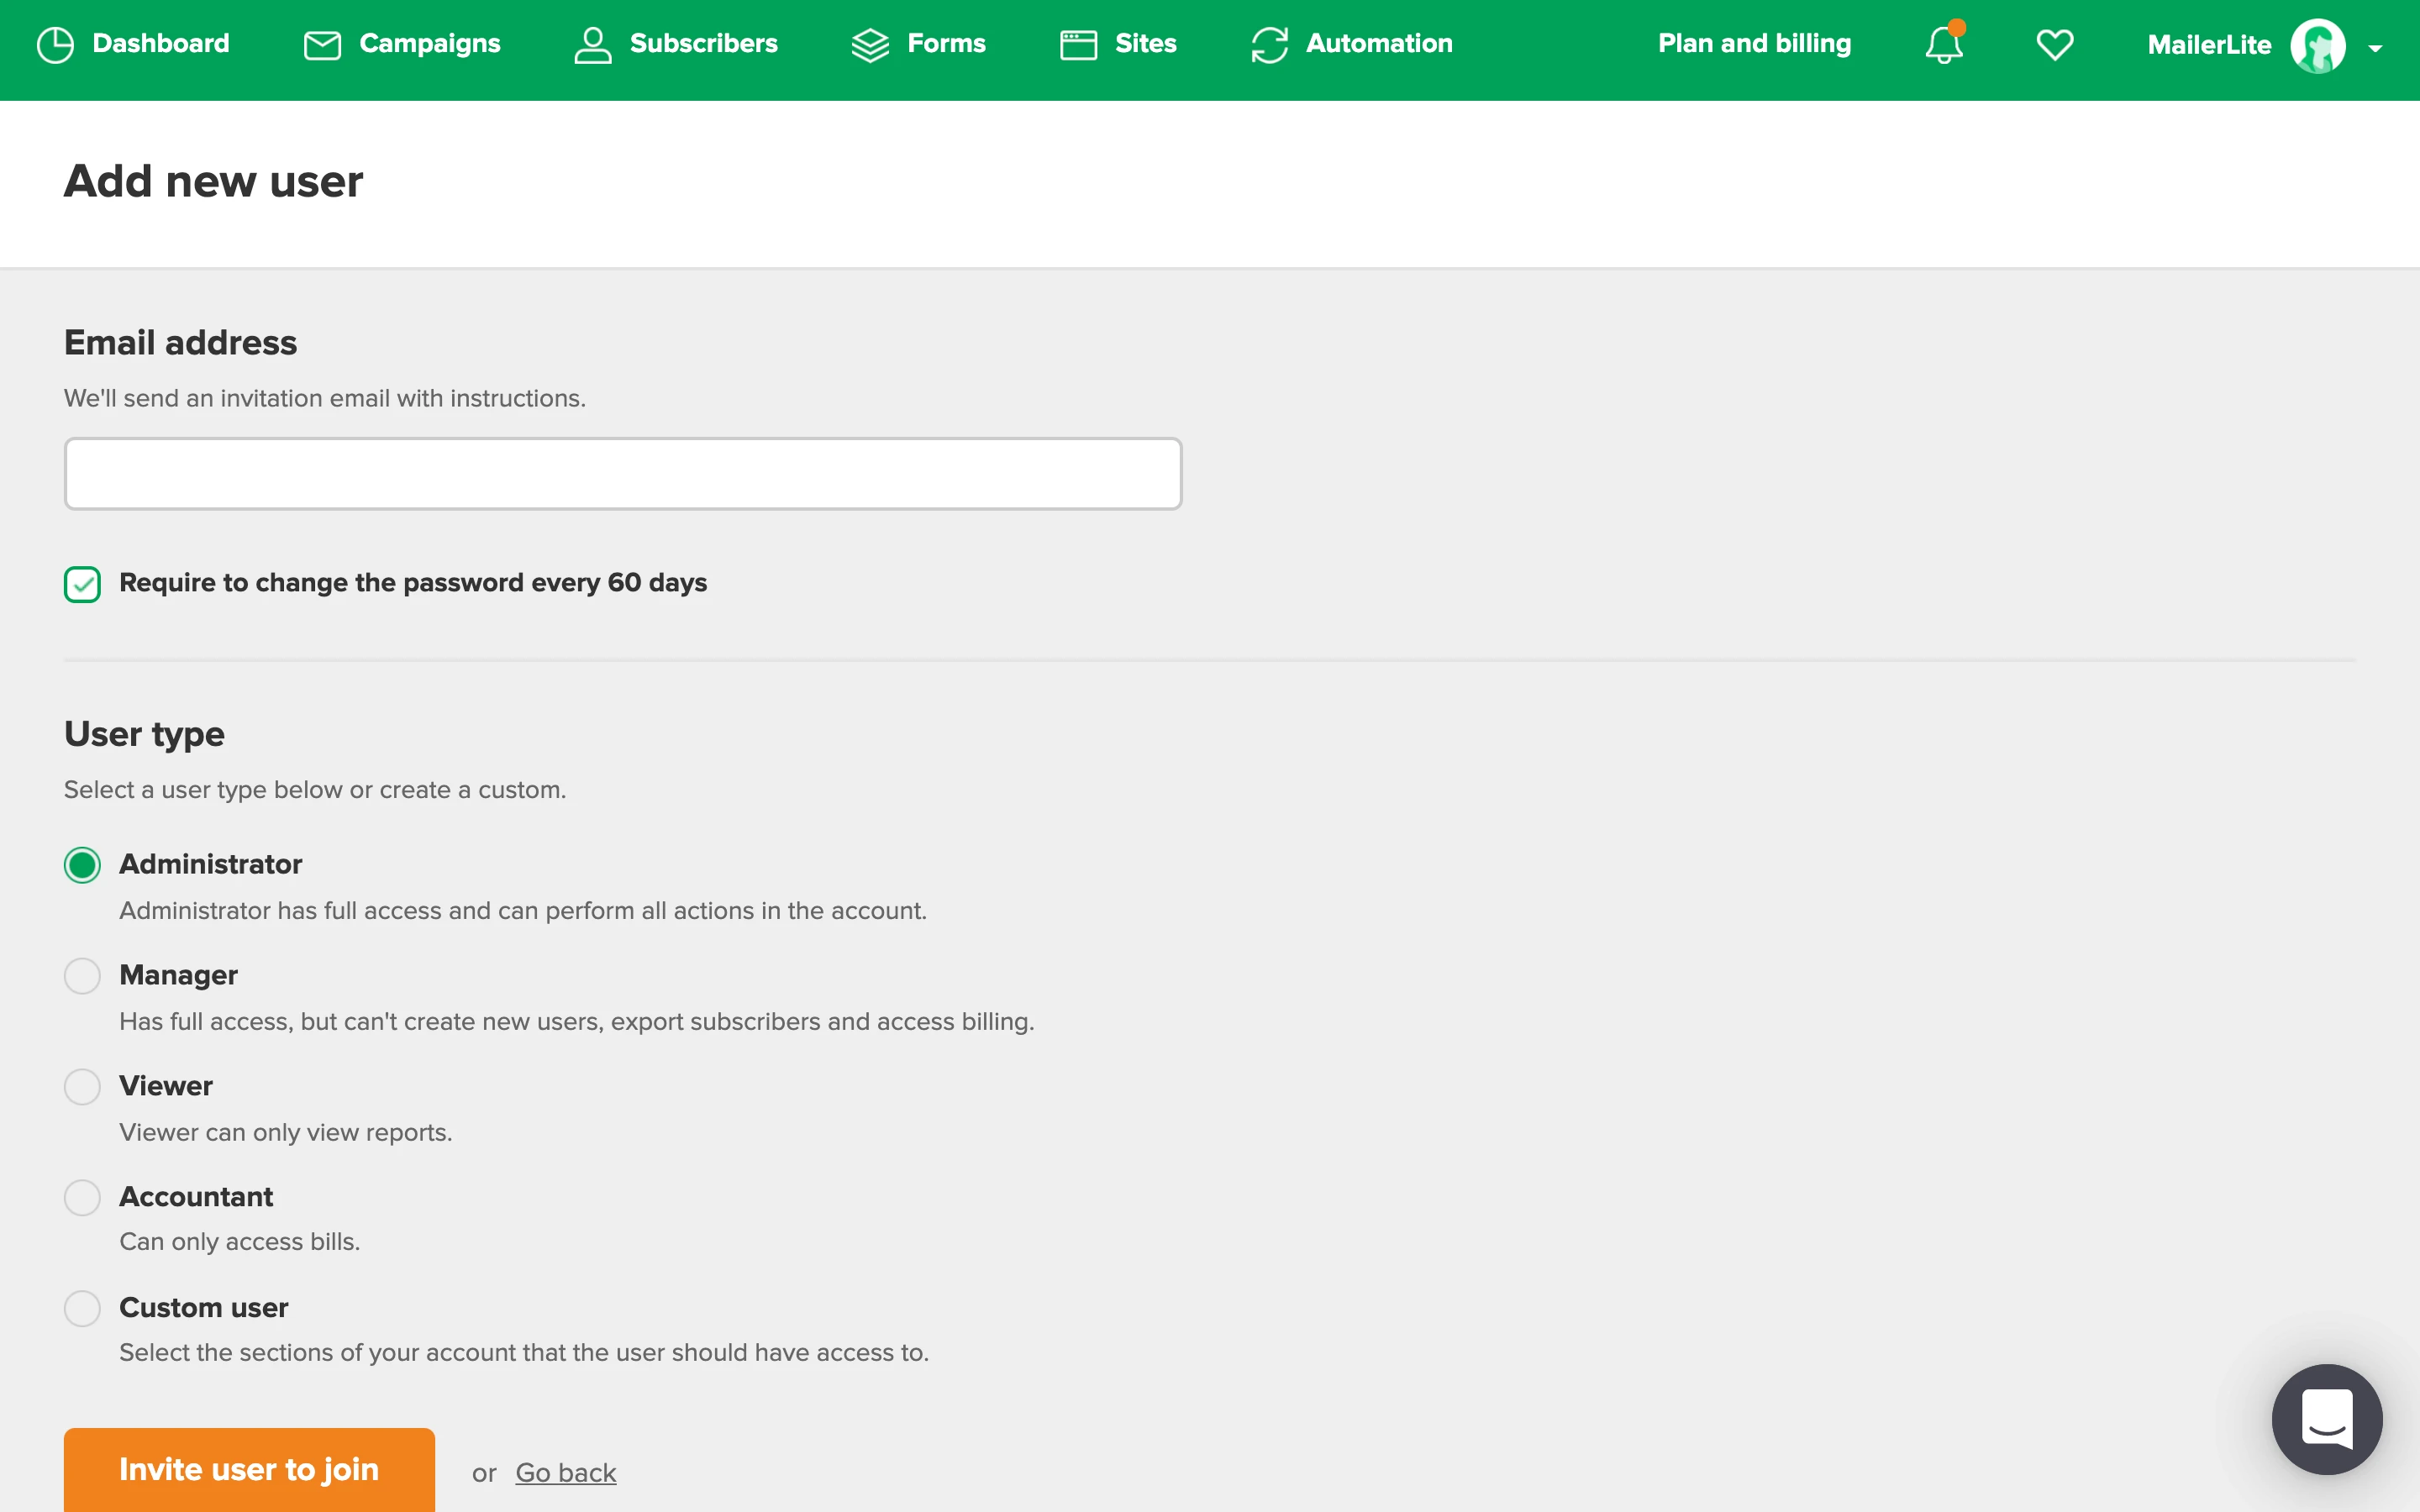Open notifications bell icon

pyautogui.click(x=1943, y=45)
